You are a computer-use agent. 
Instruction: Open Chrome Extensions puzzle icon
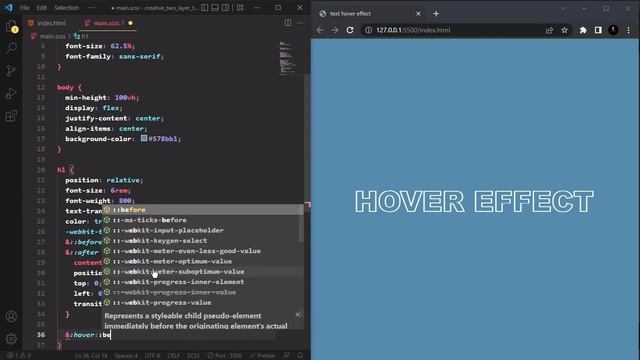[x=583, y=30]
